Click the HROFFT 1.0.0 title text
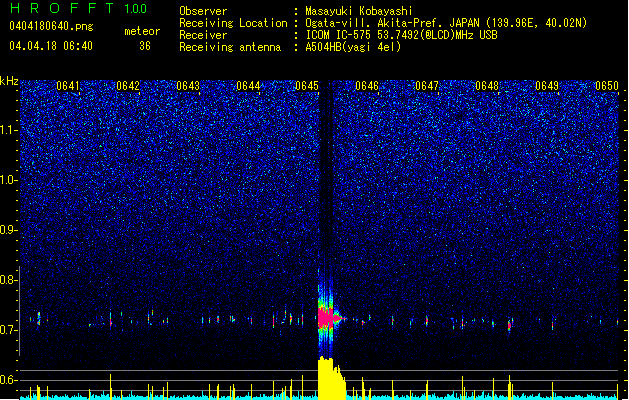 point(79,8)
